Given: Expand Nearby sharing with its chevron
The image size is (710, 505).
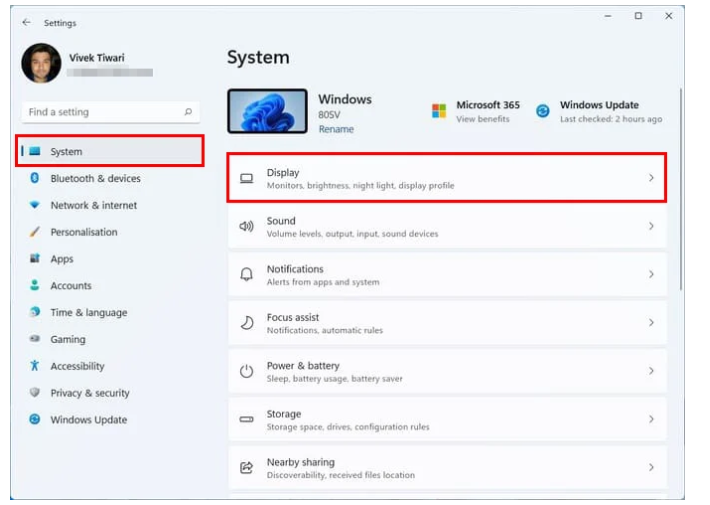Looking at the screenshot, I should click(651, 467).
